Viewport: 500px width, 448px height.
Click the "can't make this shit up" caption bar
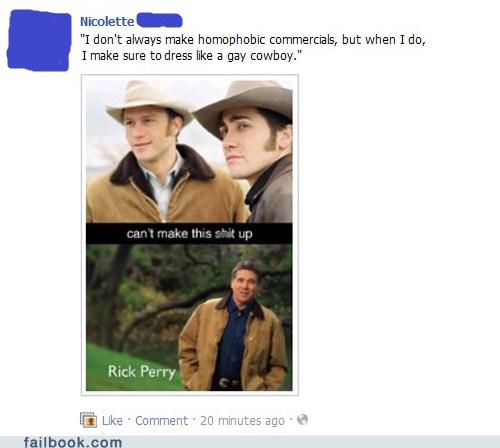(x=189, y=234)
